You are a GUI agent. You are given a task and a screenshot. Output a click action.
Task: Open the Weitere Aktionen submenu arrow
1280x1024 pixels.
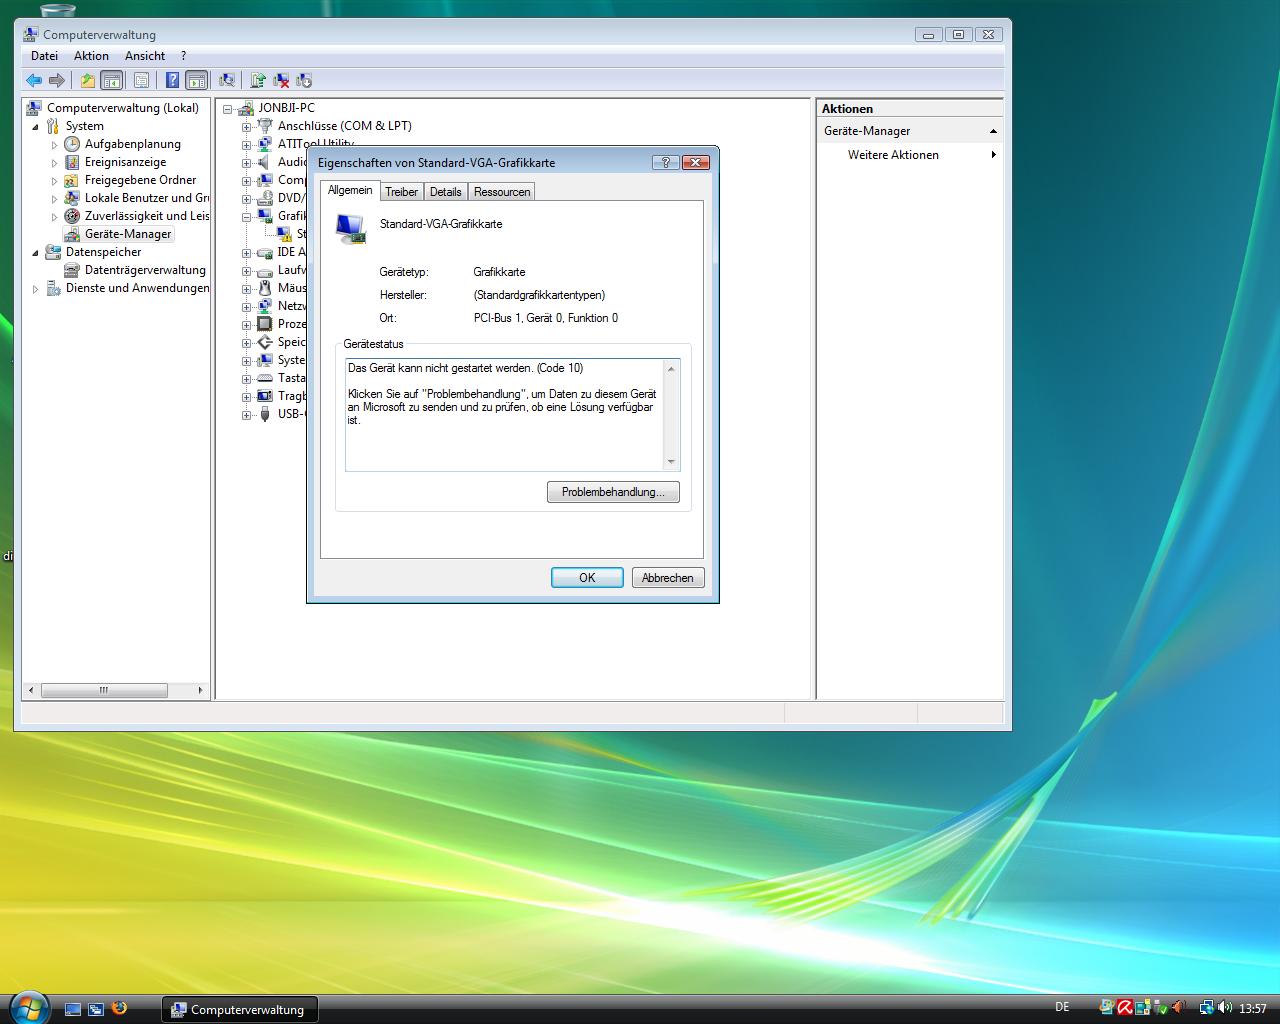click(x=993, y=155)
